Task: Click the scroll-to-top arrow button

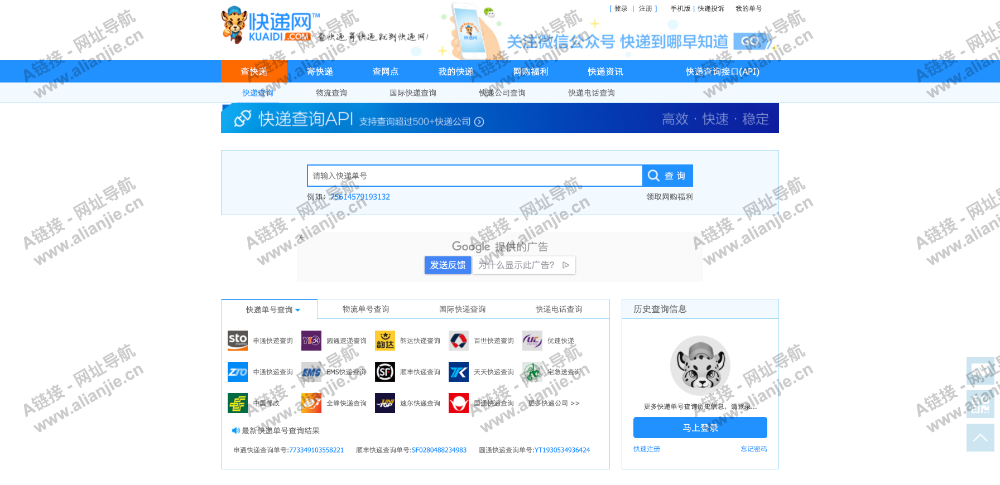Action: click(x=980, y=437)
